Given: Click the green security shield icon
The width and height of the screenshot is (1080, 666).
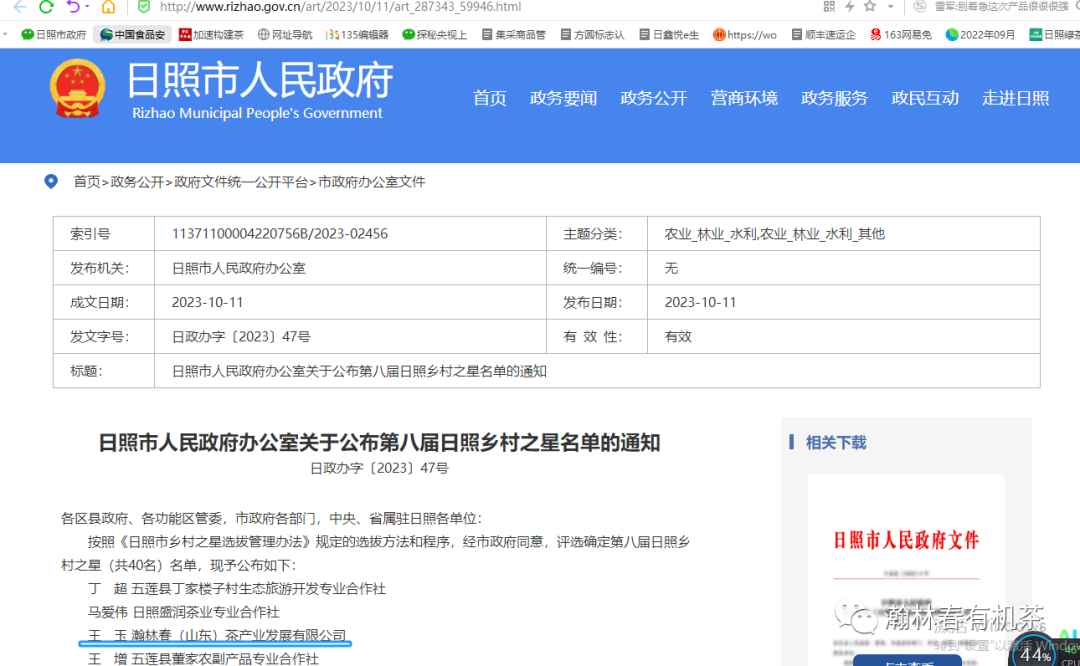Looking at the screenshot, I should pos(144,7).
